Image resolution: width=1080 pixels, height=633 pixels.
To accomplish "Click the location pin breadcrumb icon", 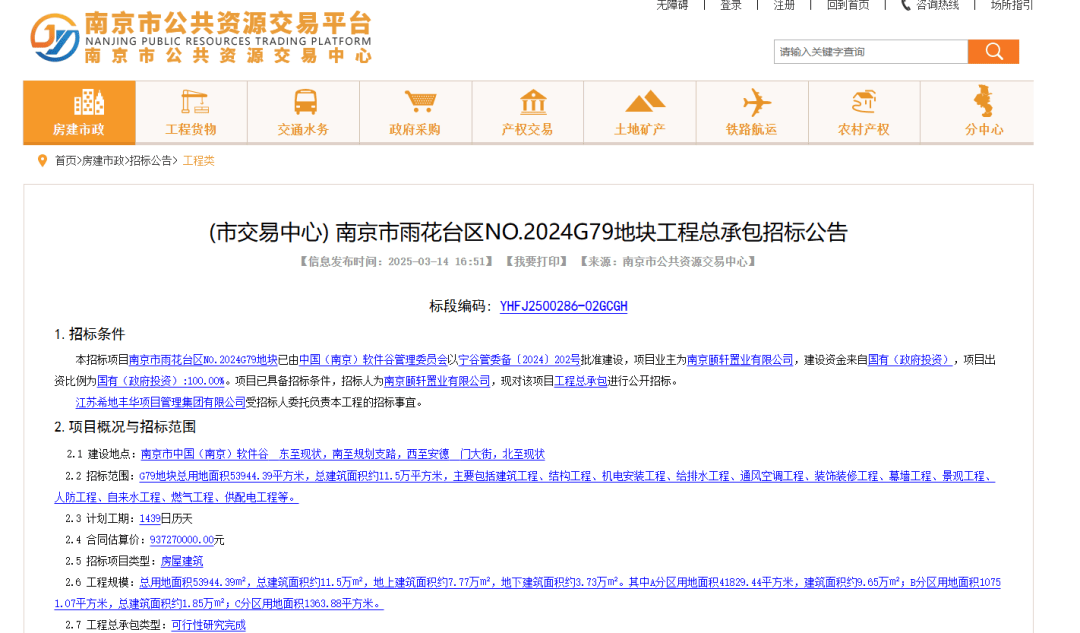I will tap(42, 160).
